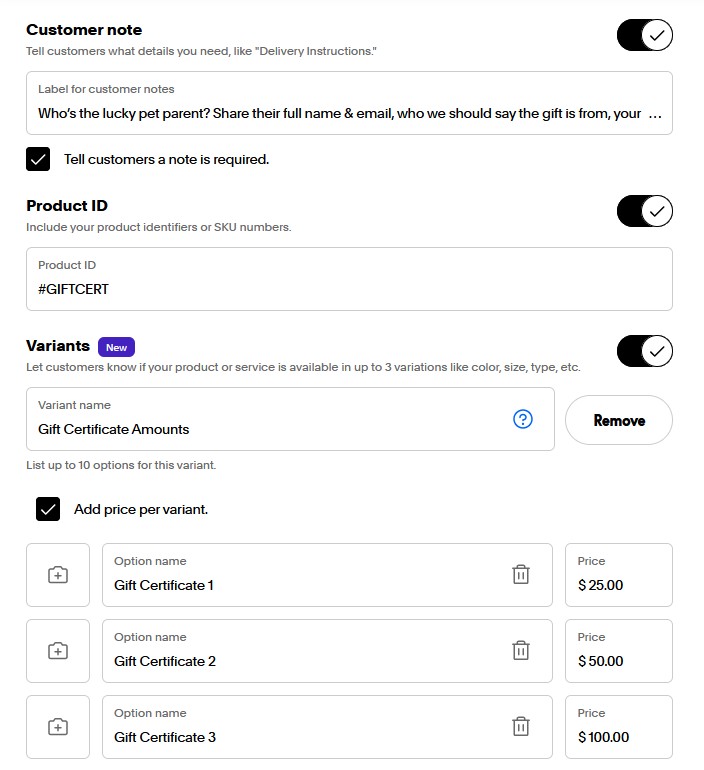The image size is (704, 770).
Task: Edit the label for customer notes field
Action: [349, 103]
